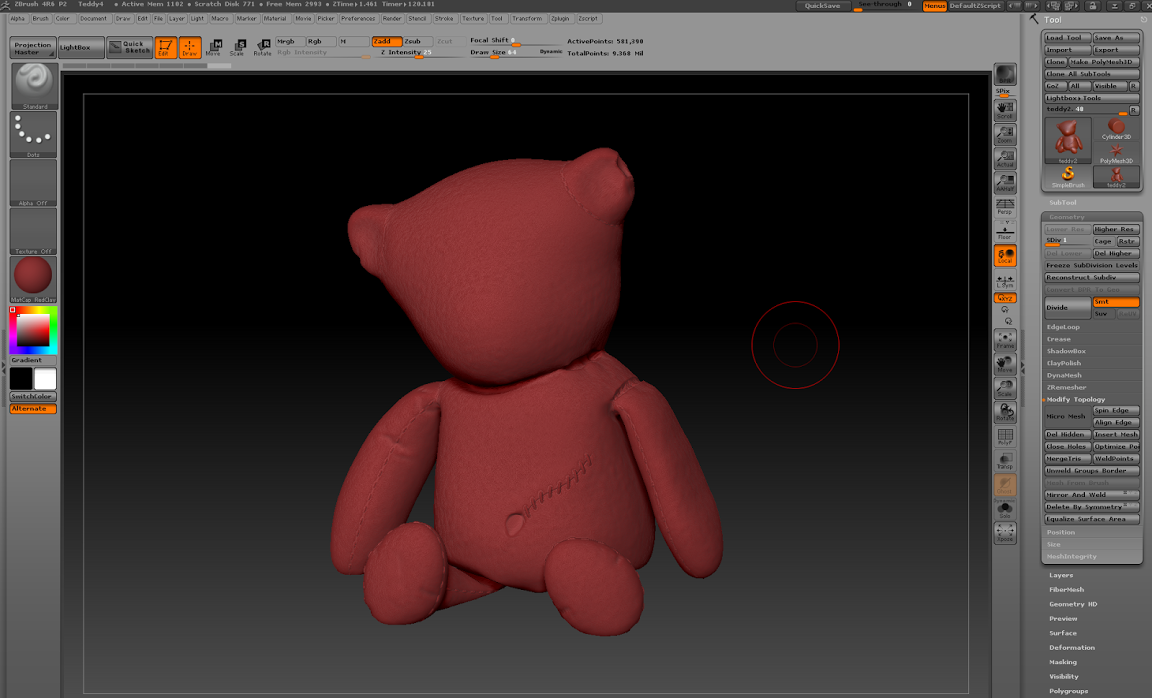
Task: Click the Divide button
Action: click(1067, 308)
